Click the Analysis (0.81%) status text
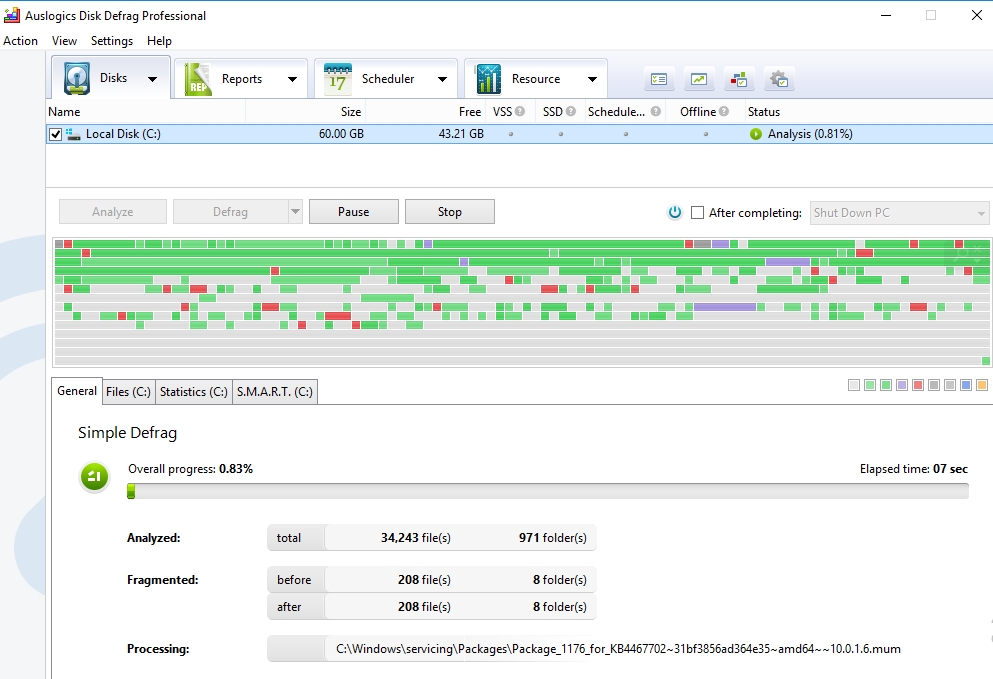The image size is (993, 679). pyautogui.click(x=810, y=134)
